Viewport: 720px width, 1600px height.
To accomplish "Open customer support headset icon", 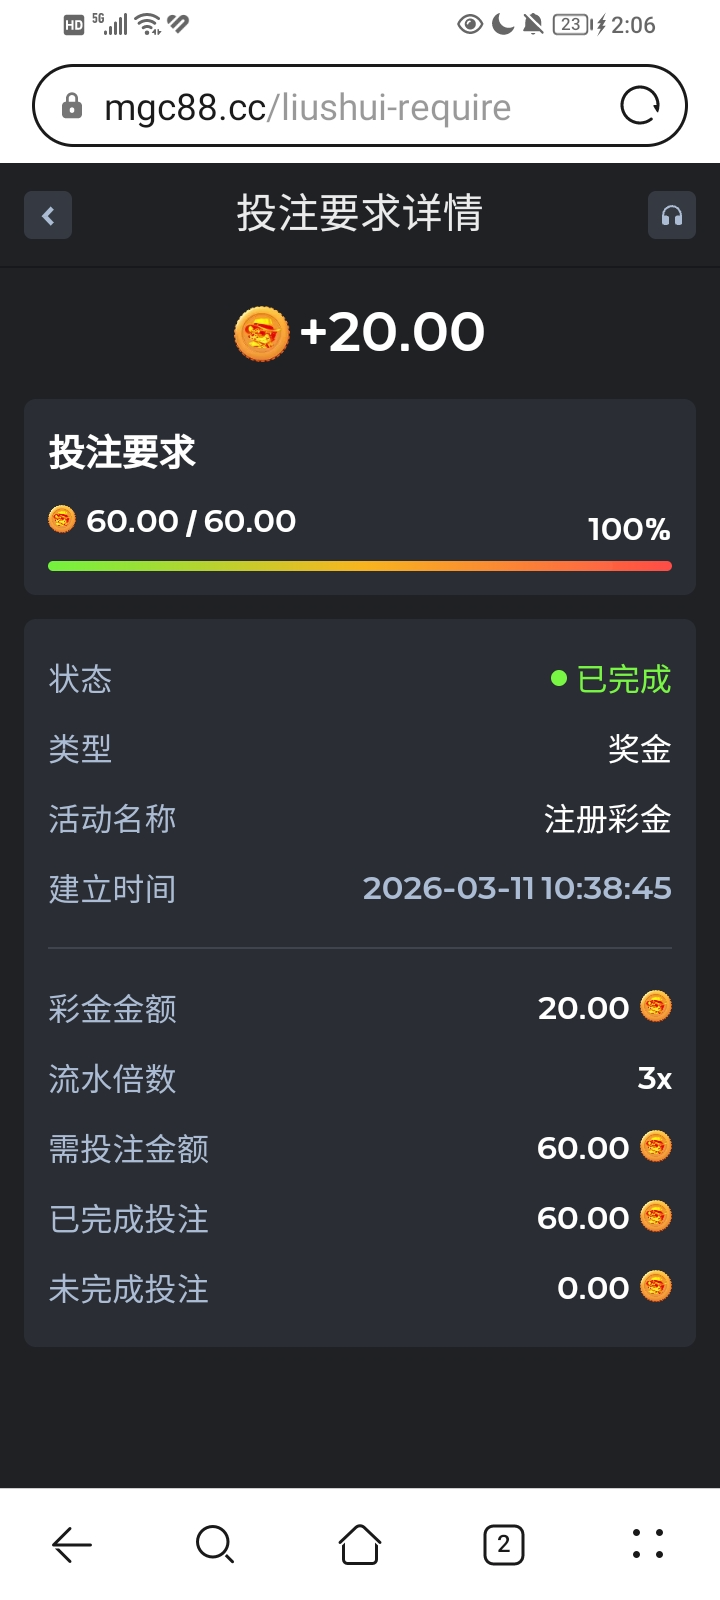I will pos(671,215).
